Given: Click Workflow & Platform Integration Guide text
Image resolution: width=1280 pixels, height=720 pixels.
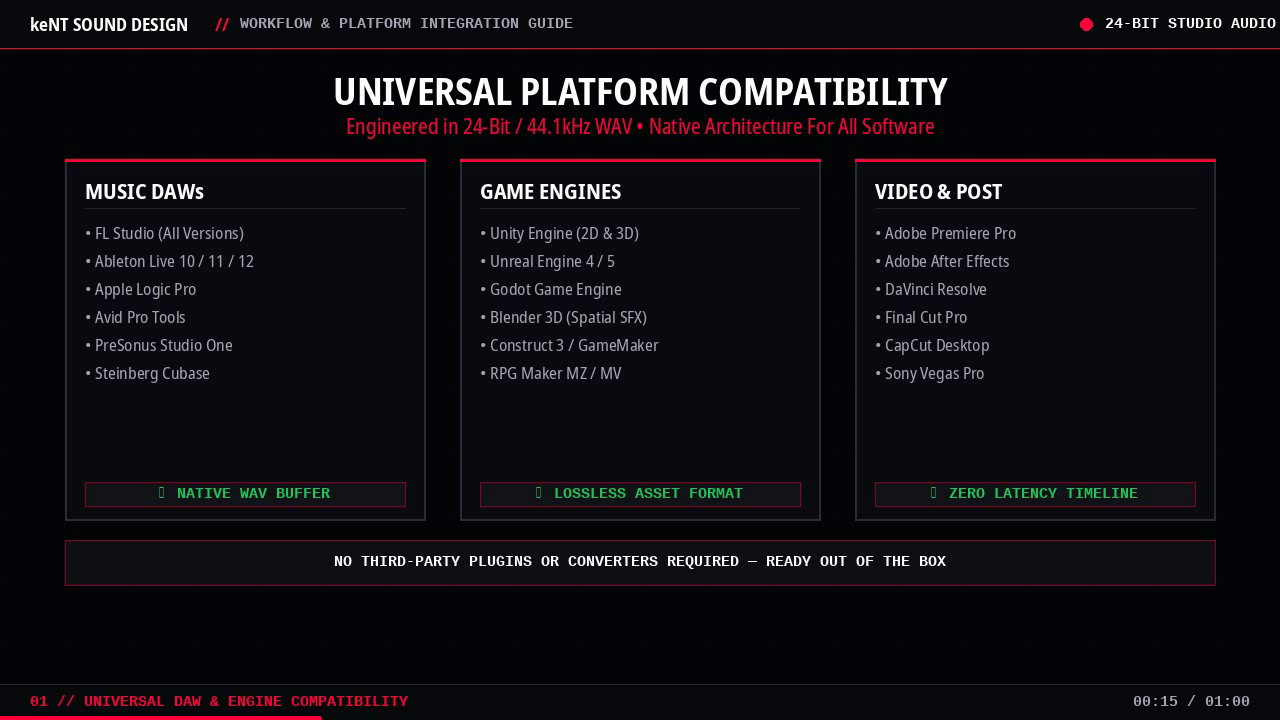Looking at the screenshot, I should 406,24.
